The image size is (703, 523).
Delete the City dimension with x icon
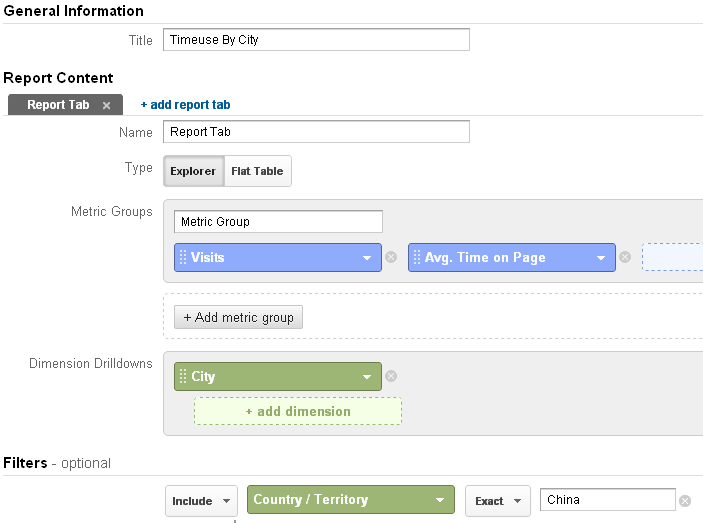[x=391, y=377]
